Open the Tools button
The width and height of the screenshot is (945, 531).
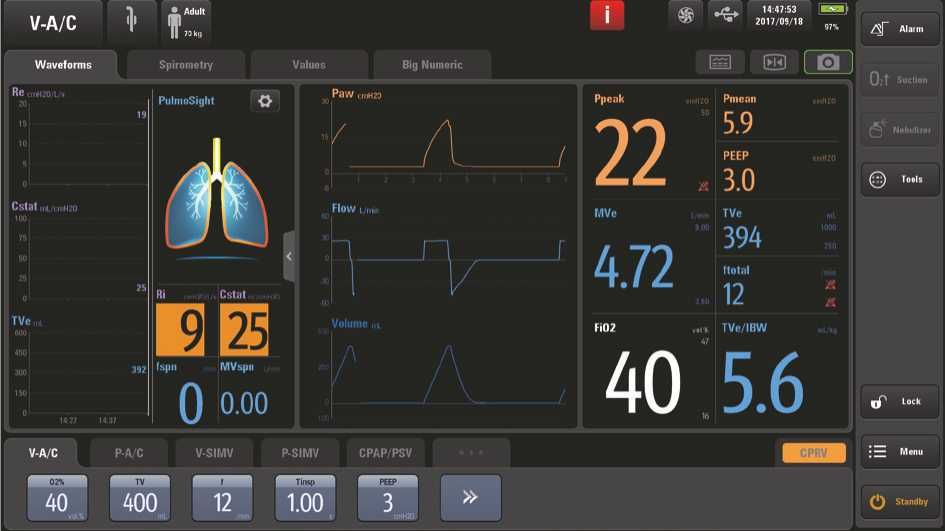tap(899, 179)
